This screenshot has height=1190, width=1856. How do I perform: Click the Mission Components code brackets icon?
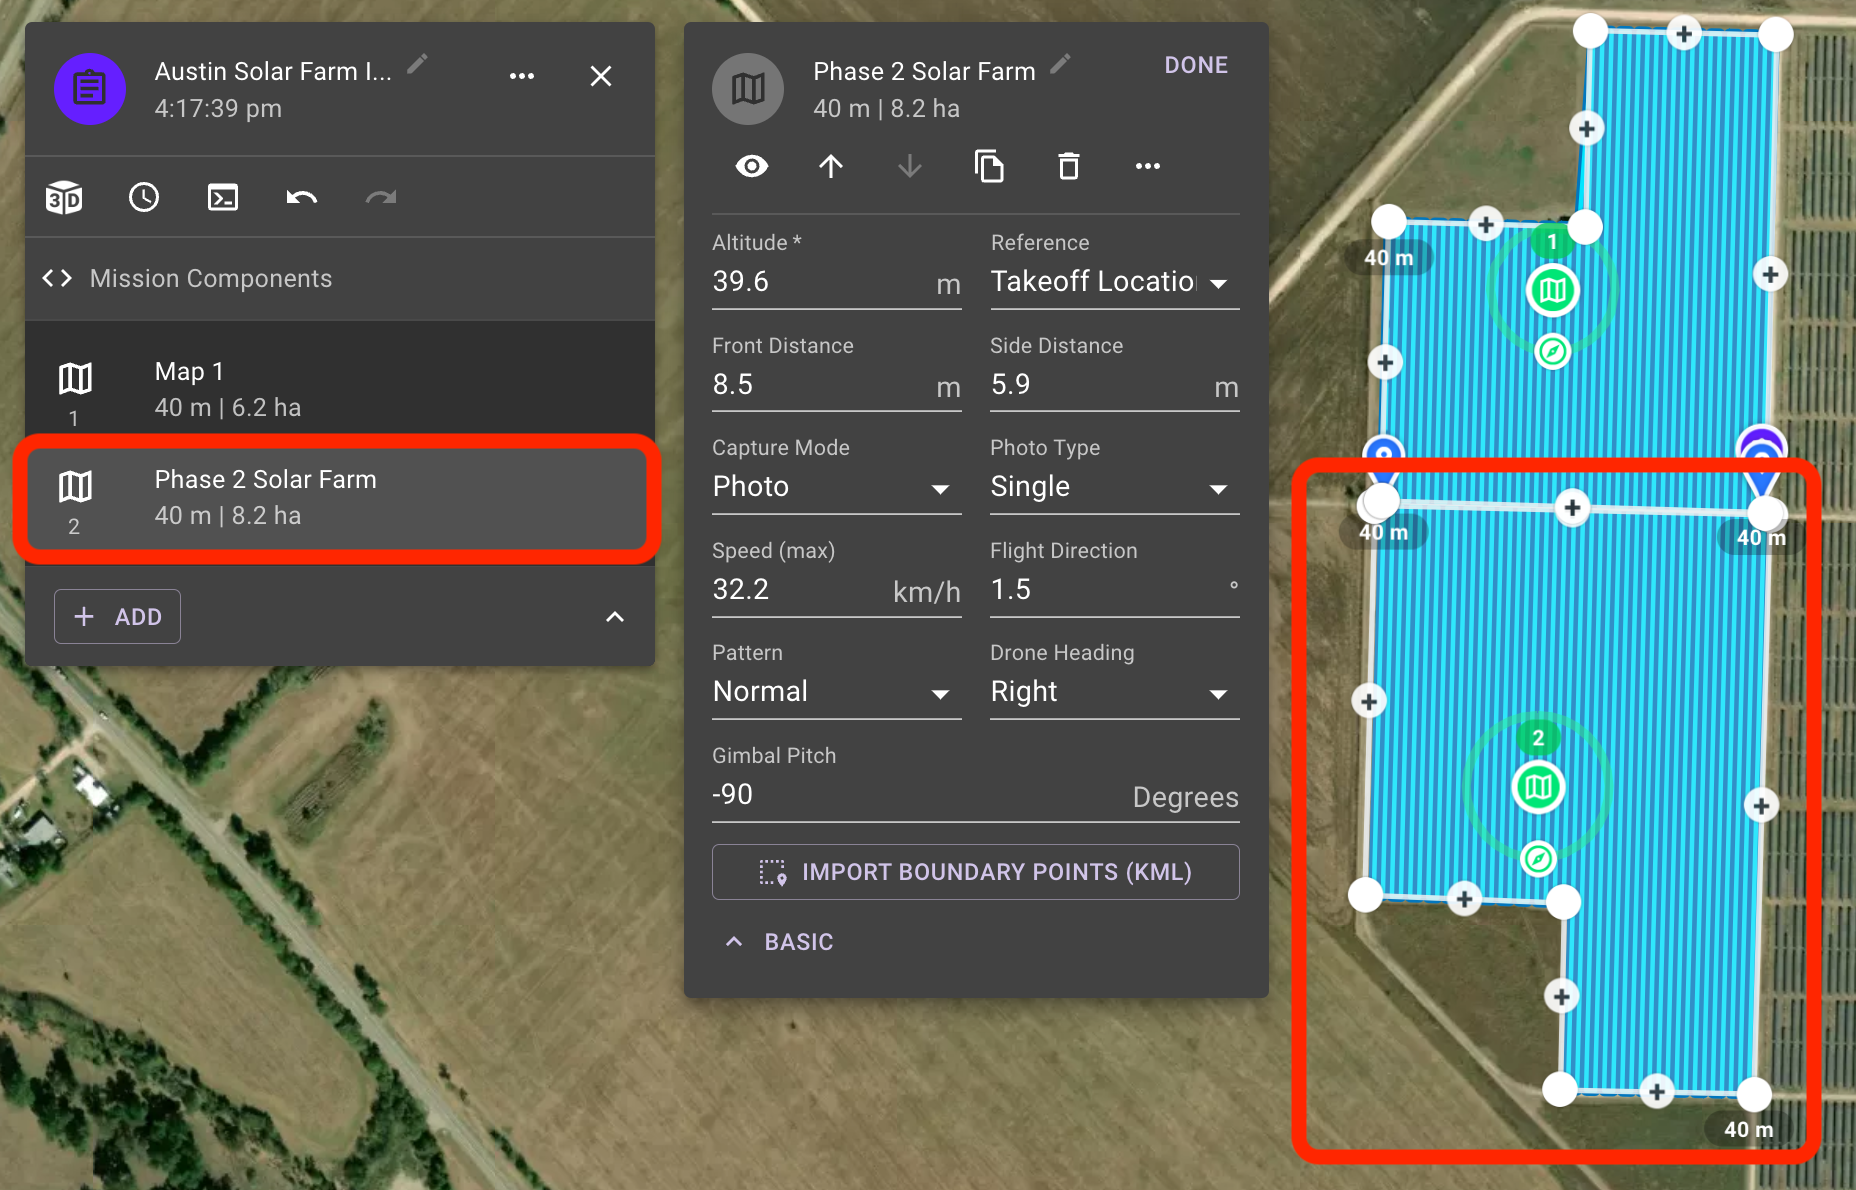click(57, 278)
